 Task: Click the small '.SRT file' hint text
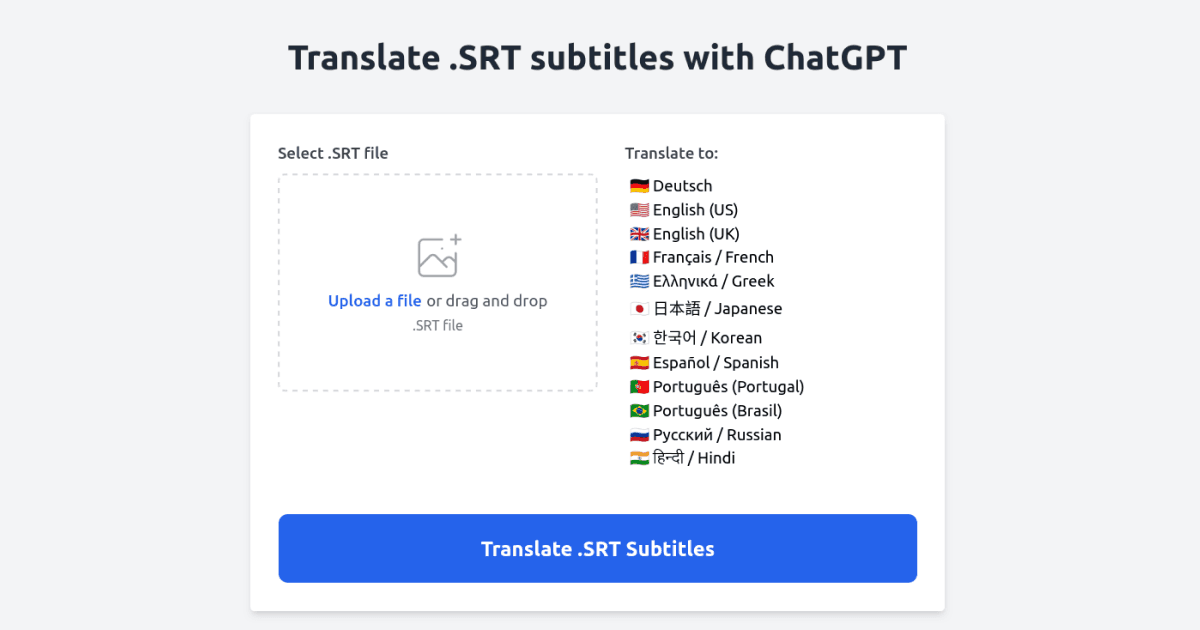point(438,326)
